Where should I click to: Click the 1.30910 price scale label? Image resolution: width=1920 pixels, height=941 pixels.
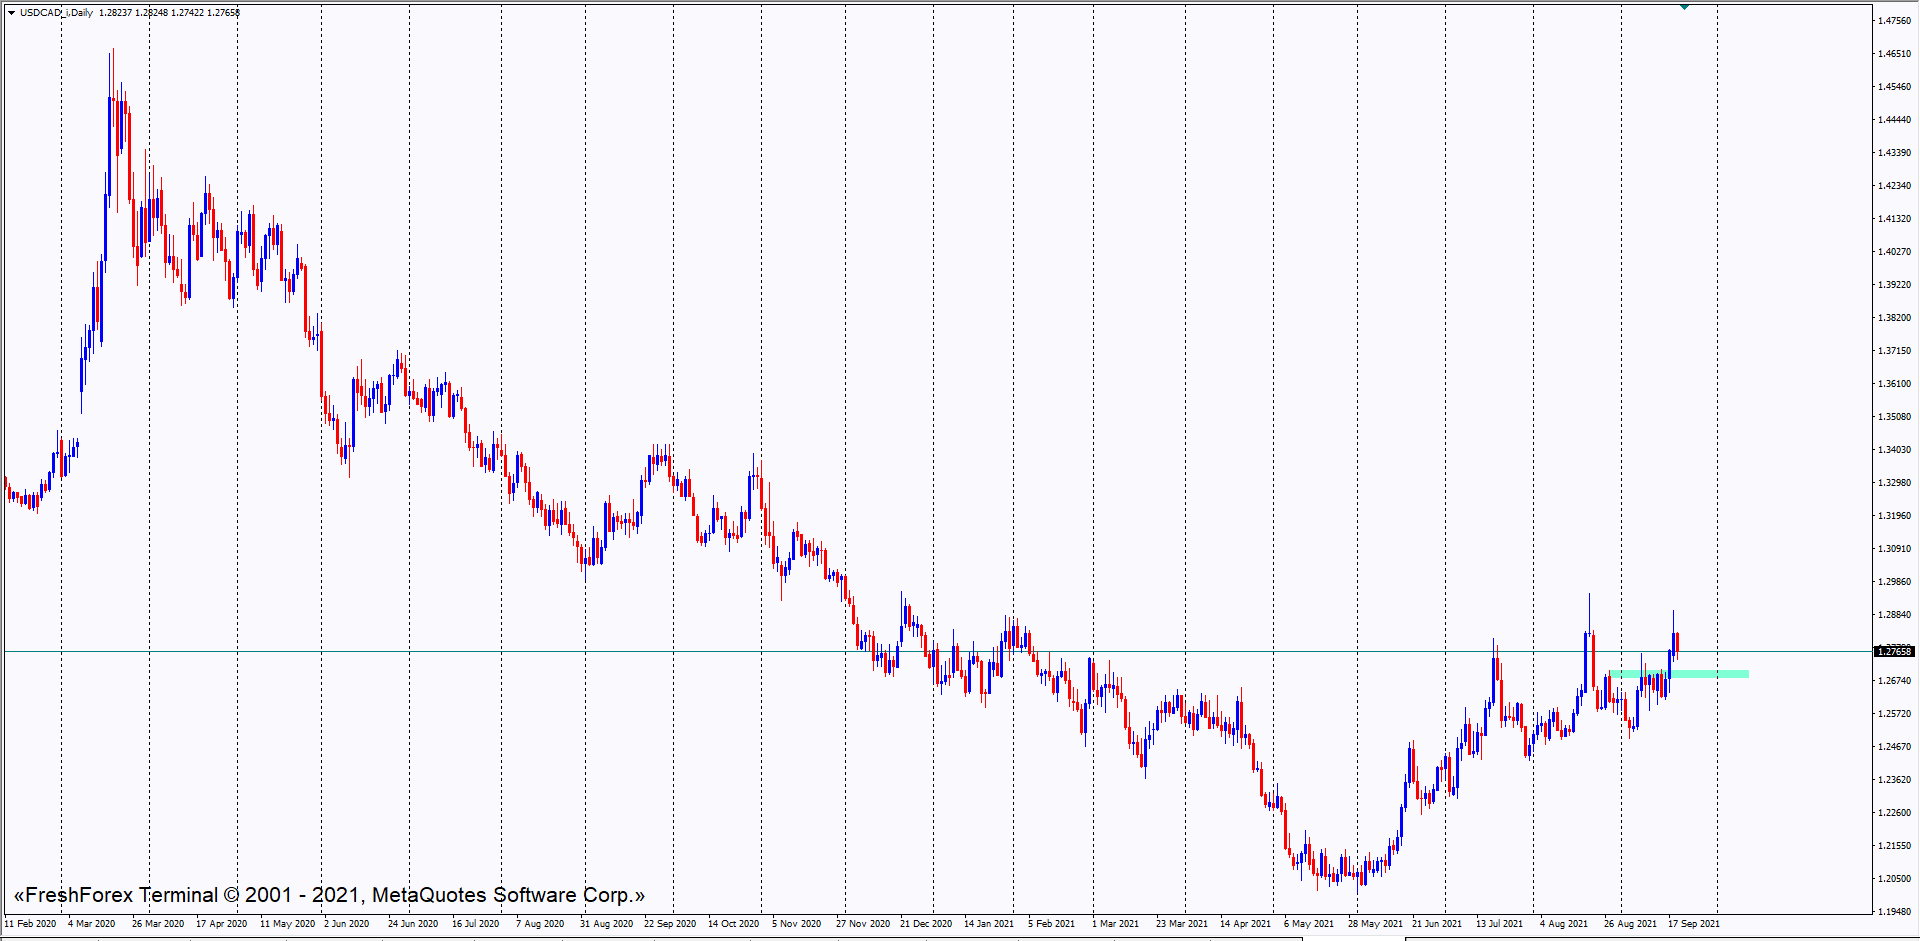1894,549
